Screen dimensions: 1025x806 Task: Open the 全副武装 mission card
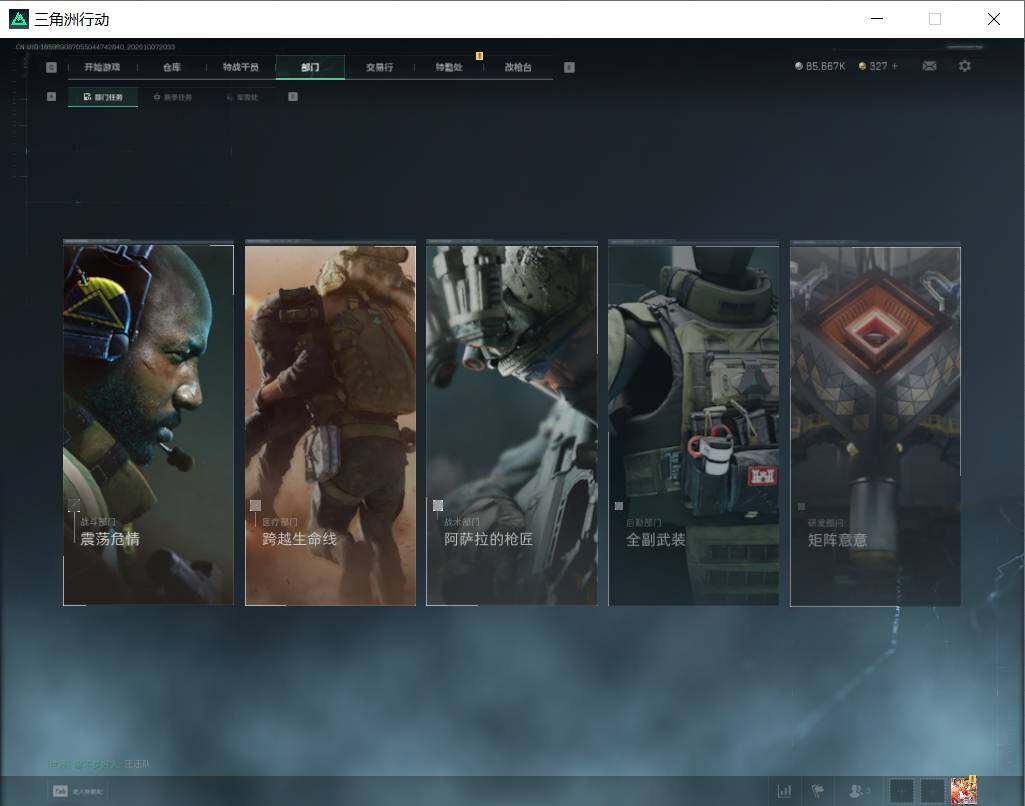(694, 424)
